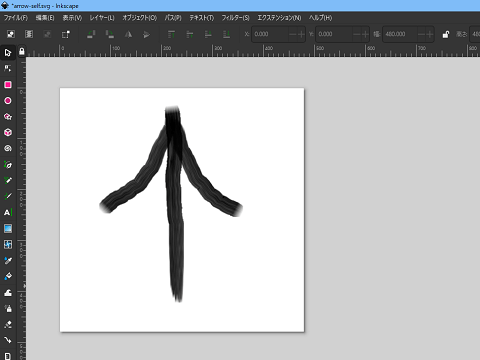Toggle guide lock at ruler corner

[x=22, y=51]
